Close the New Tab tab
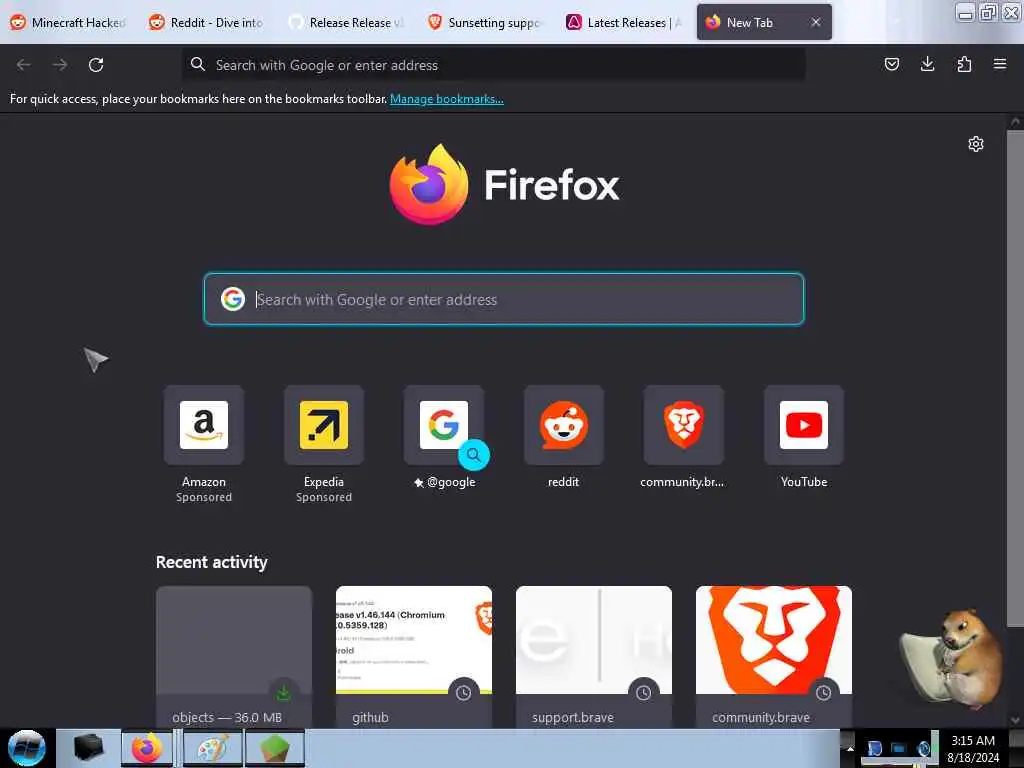 click(x=816, y=22)
